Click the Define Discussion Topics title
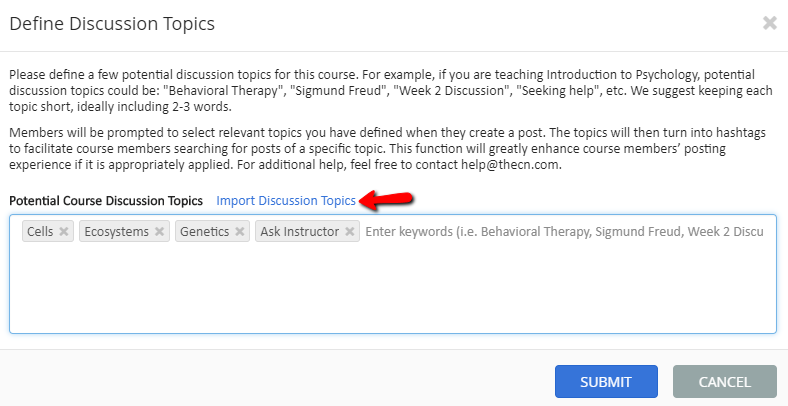 click(112, 24)
